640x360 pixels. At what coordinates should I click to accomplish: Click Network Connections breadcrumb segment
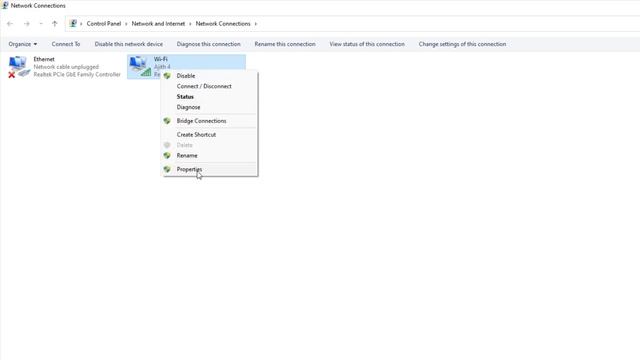coord(223,24)
